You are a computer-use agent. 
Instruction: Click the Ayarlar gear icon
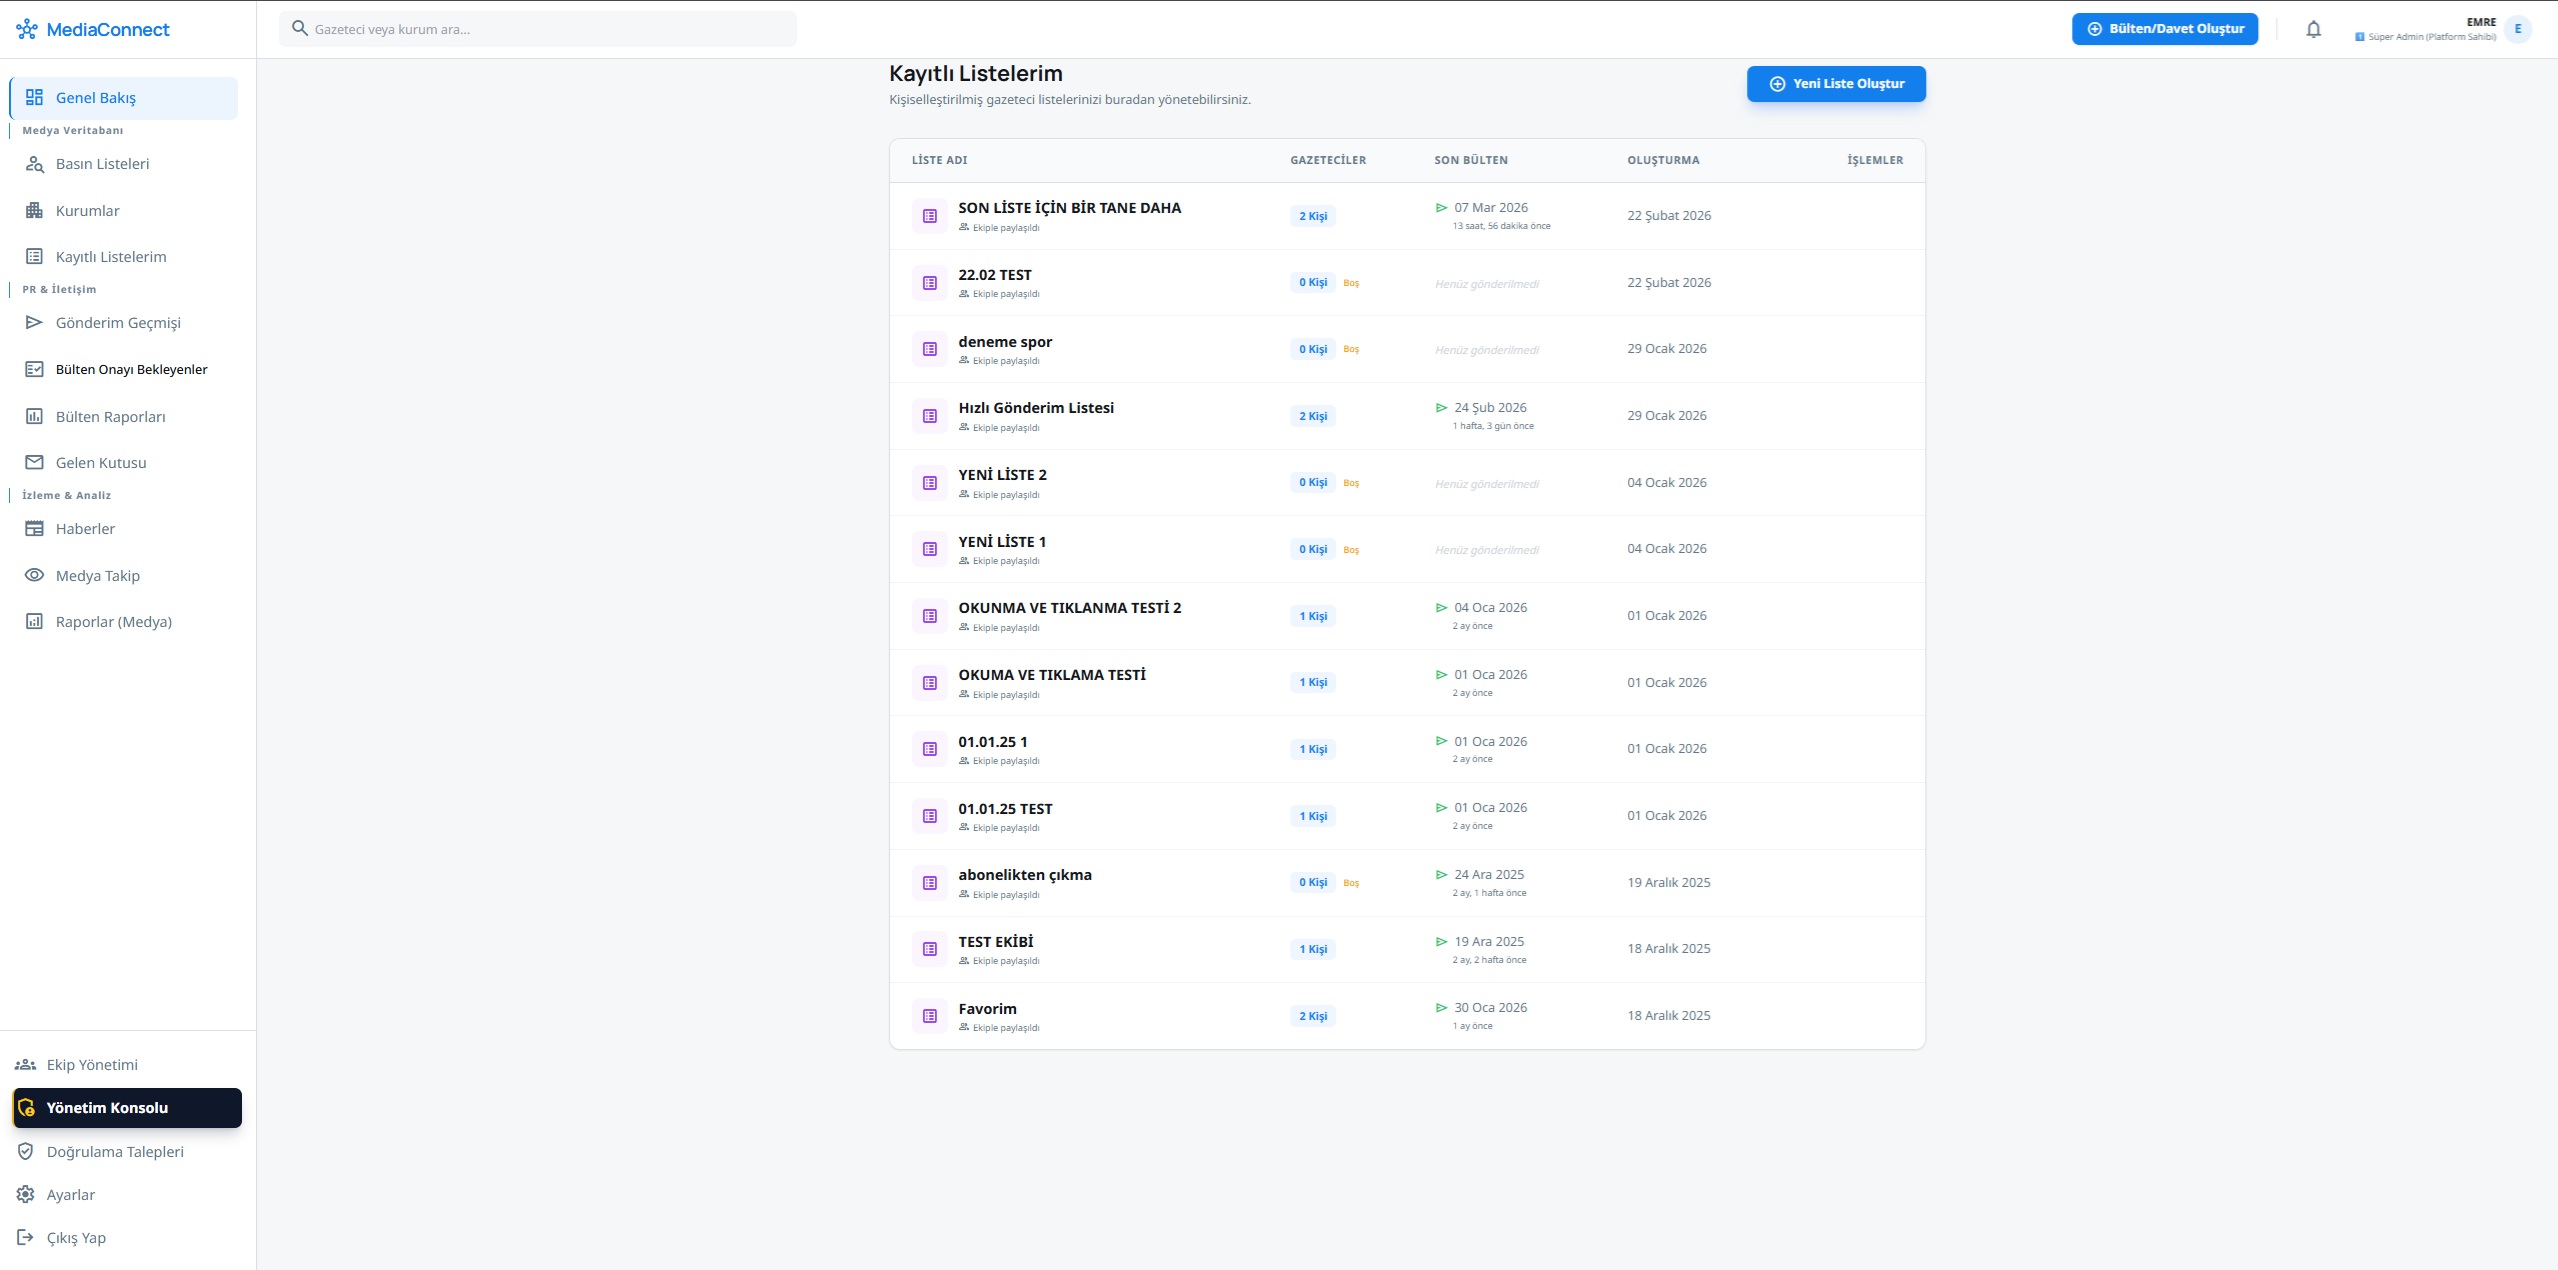[26, 1194]
